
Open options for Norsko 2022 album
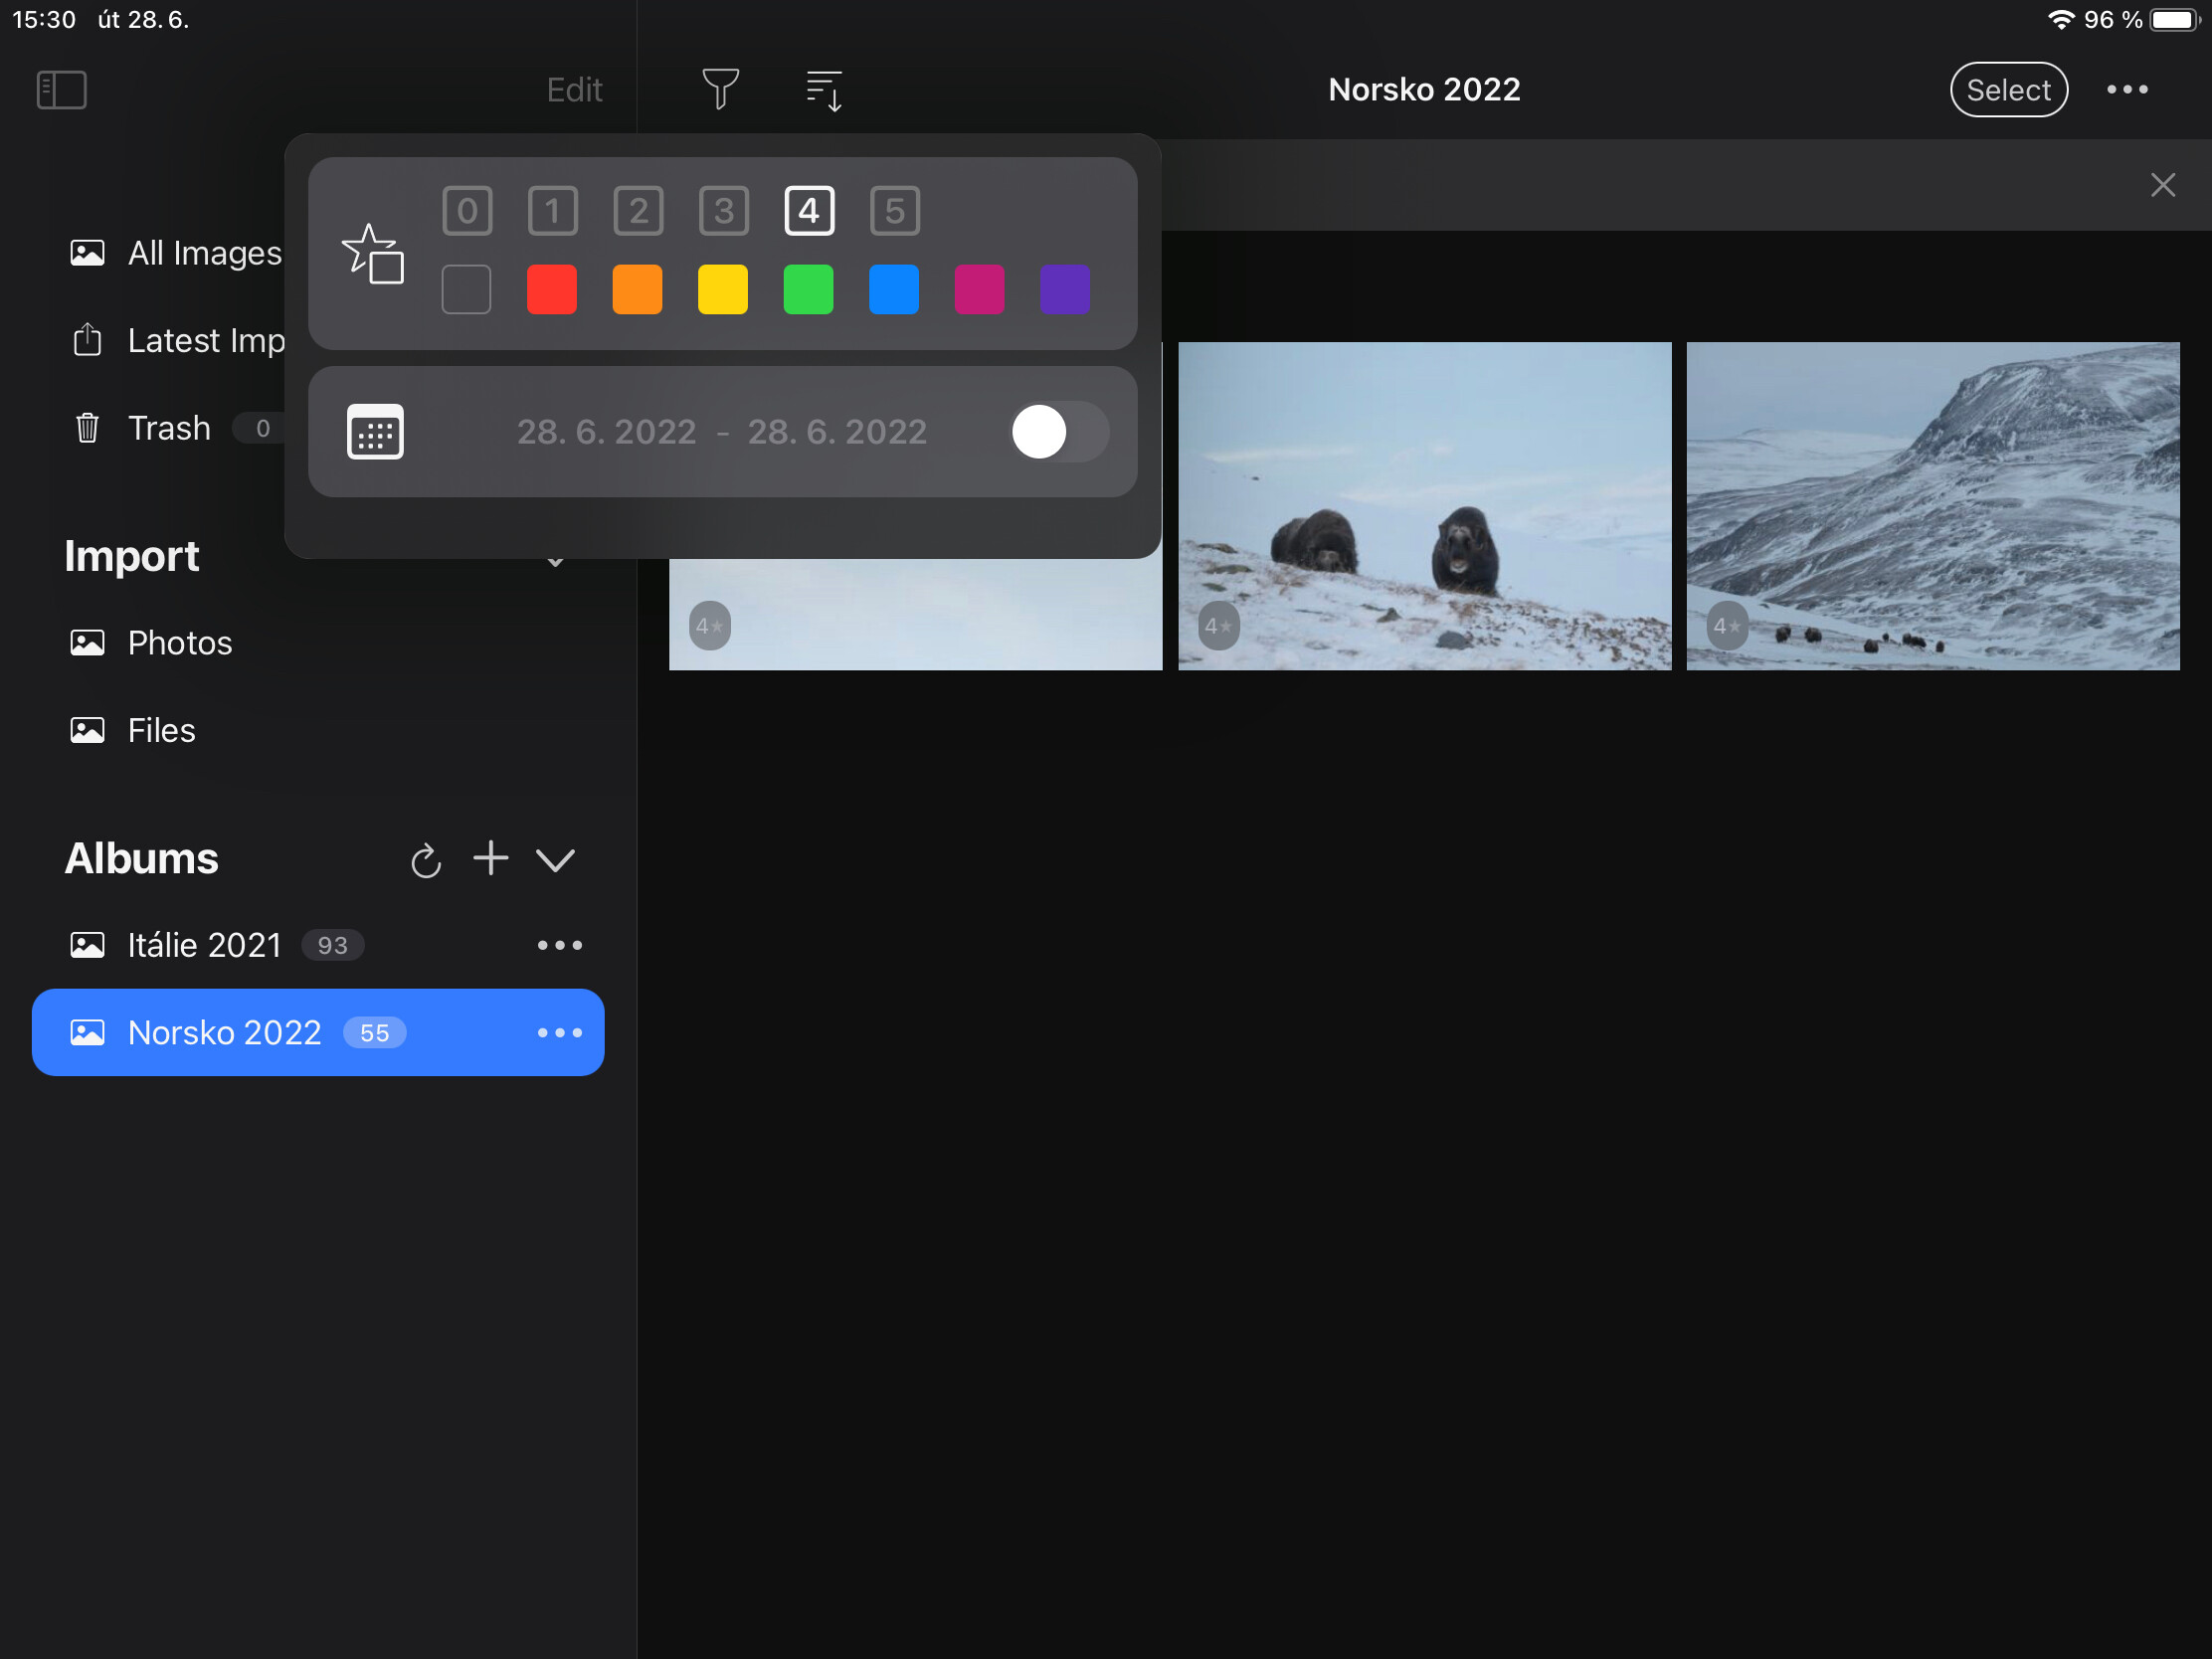click(x=559, y=1033)
